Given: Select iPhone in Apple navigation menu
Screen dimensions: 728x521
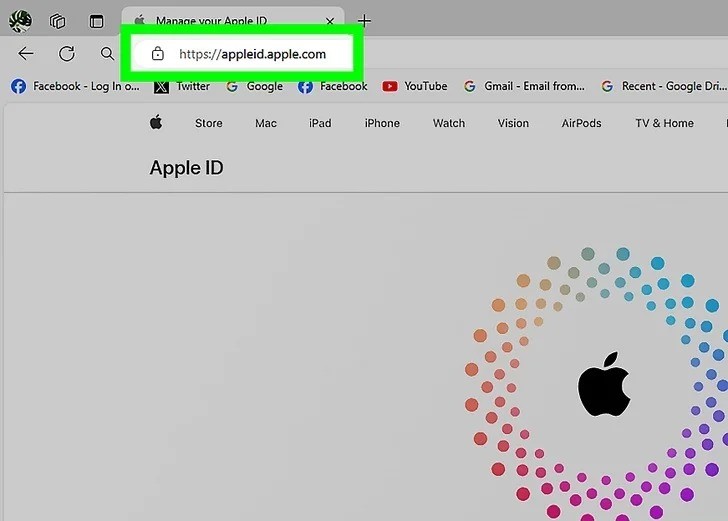Looking at the screenshot, I should tap(382, 123).
